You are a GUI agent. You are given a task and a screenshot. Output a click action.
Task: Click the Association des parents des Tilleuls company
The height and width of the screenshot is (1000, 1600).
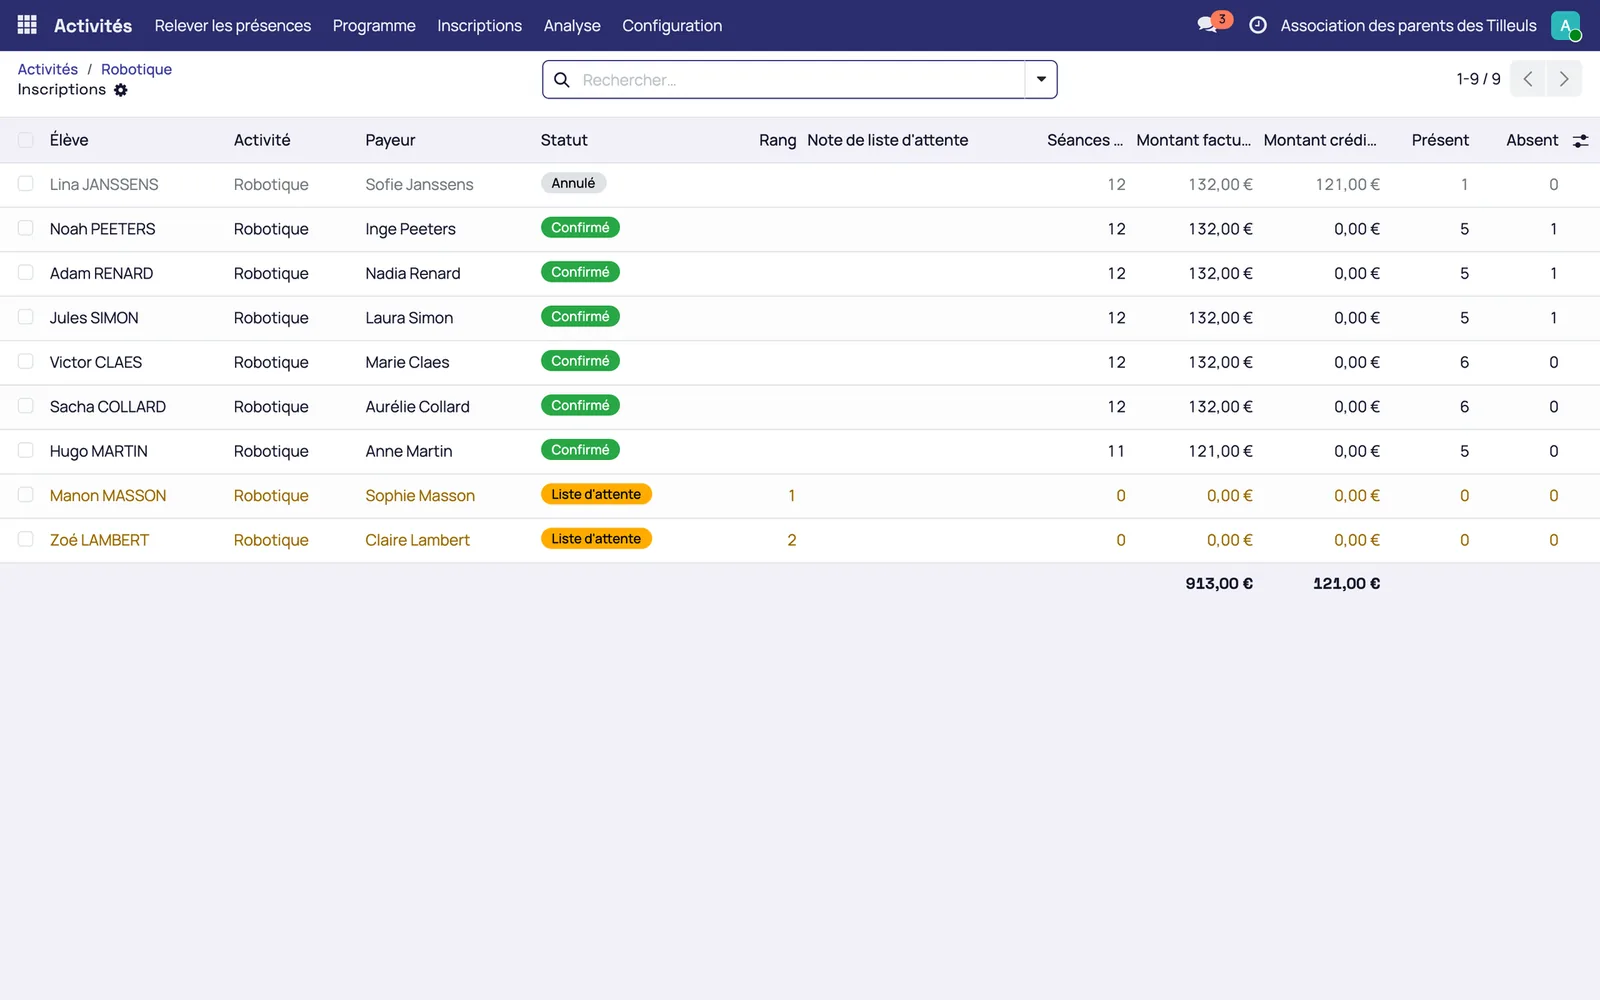coord(1408,25)
